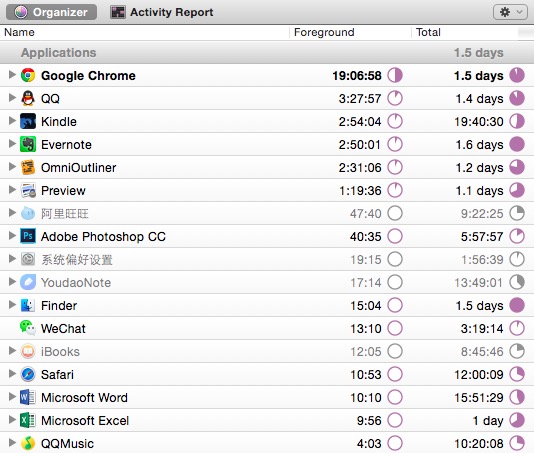Expand the Microsoft Word entry

pos(12,396)
